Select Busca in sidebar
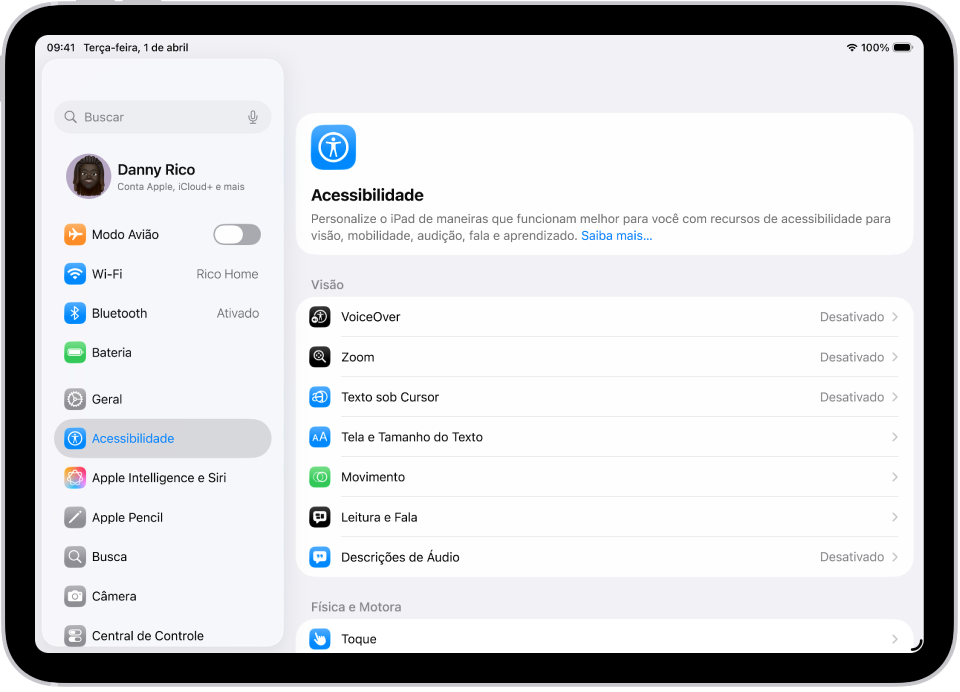This screenshot has width=960, height=692. [162, 557]
